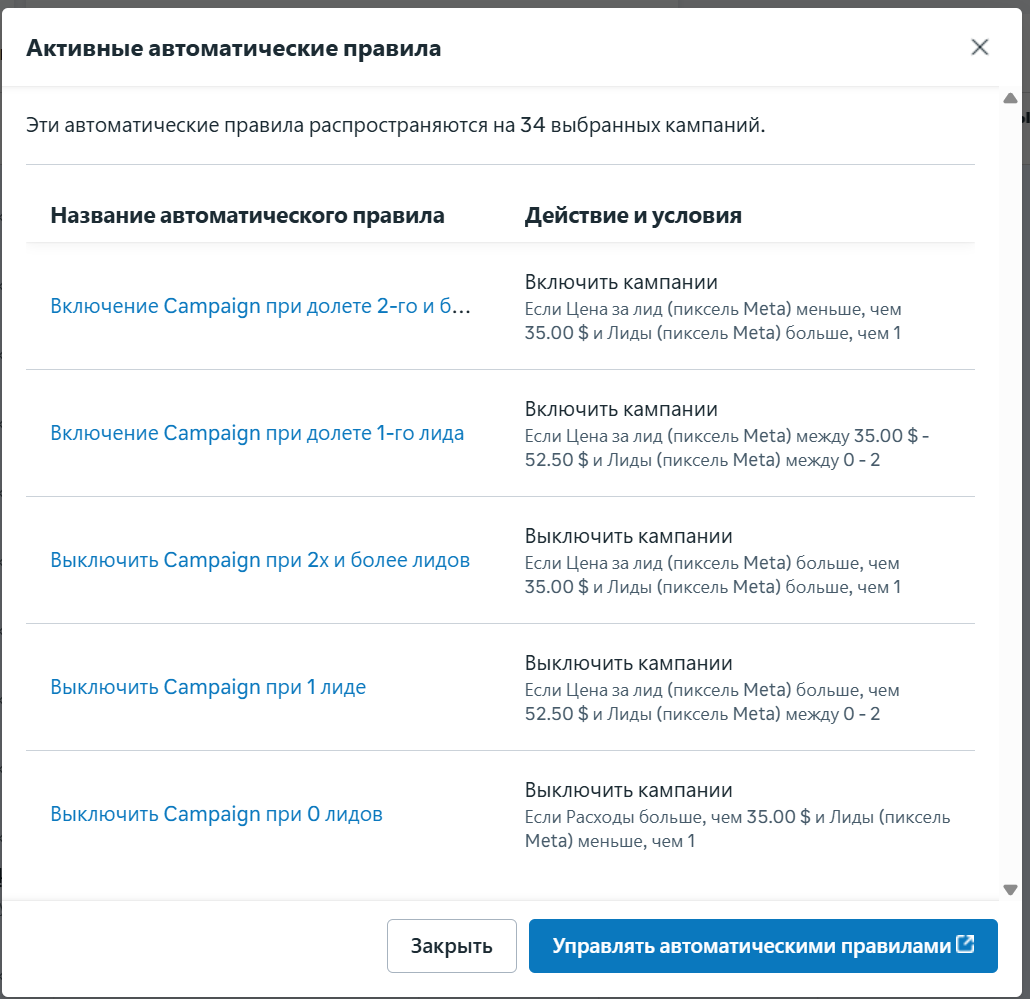Click the "Активные автоматические правила" dialog title
The image size is (1030, 999).
click(233, 48)
